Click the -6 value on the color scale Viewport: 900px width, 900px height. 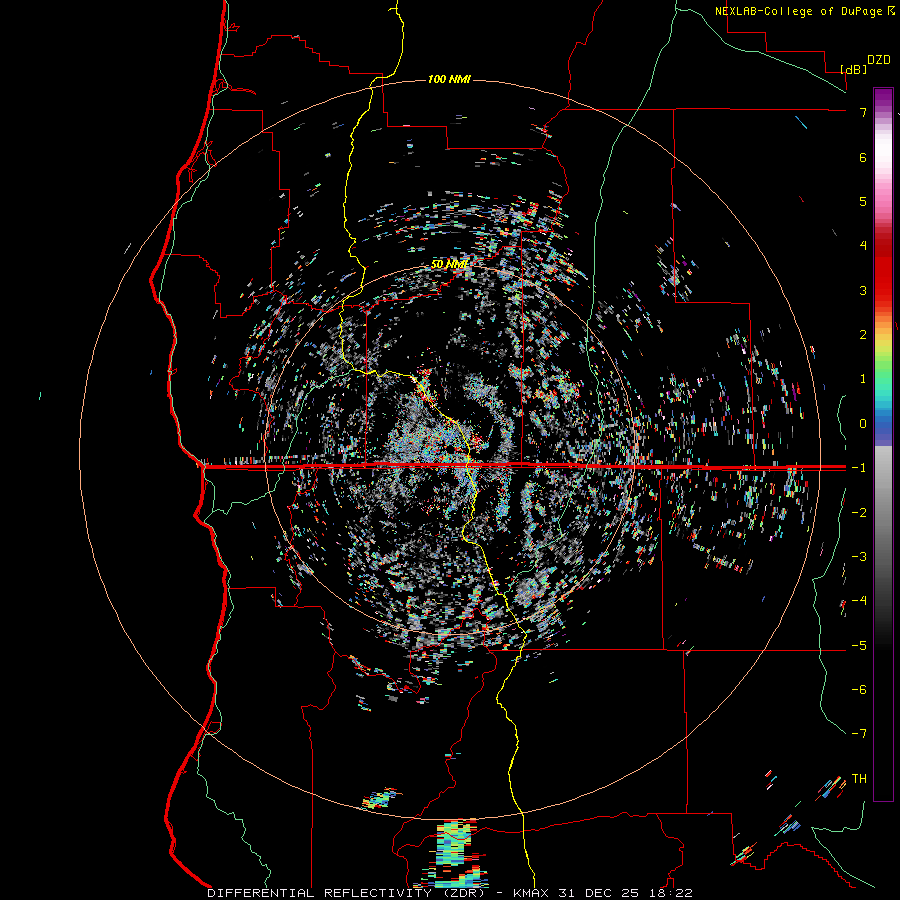tap(859, 690)
